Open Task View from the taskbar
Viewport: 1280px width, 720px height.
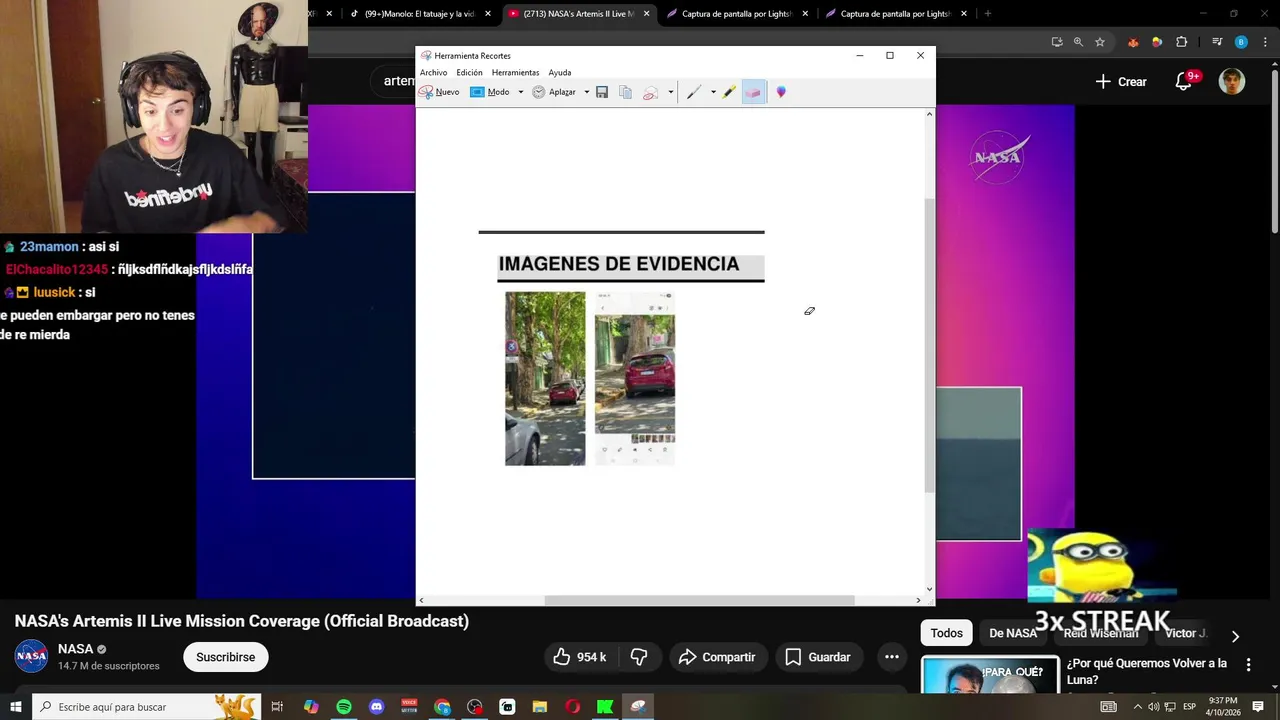(x=277, y=707)
